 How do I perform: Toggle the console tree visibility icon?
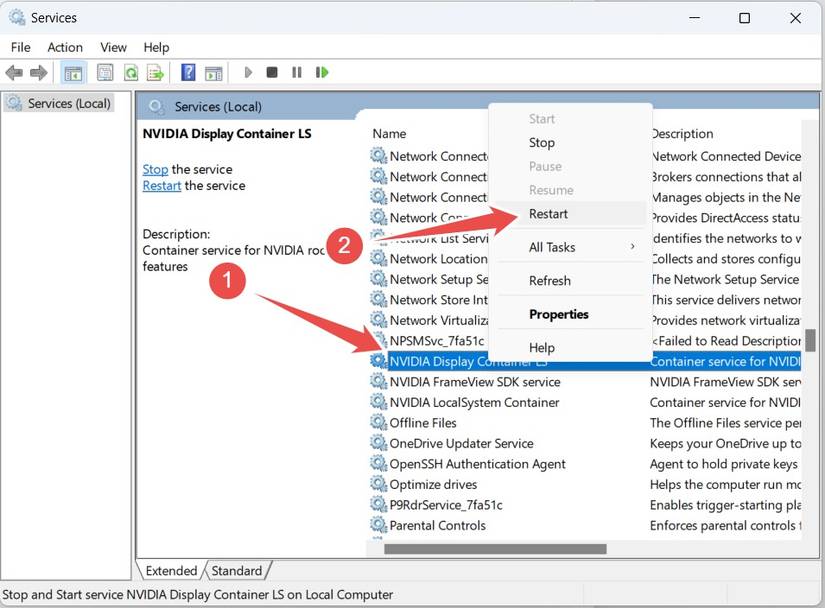[72, 72]
